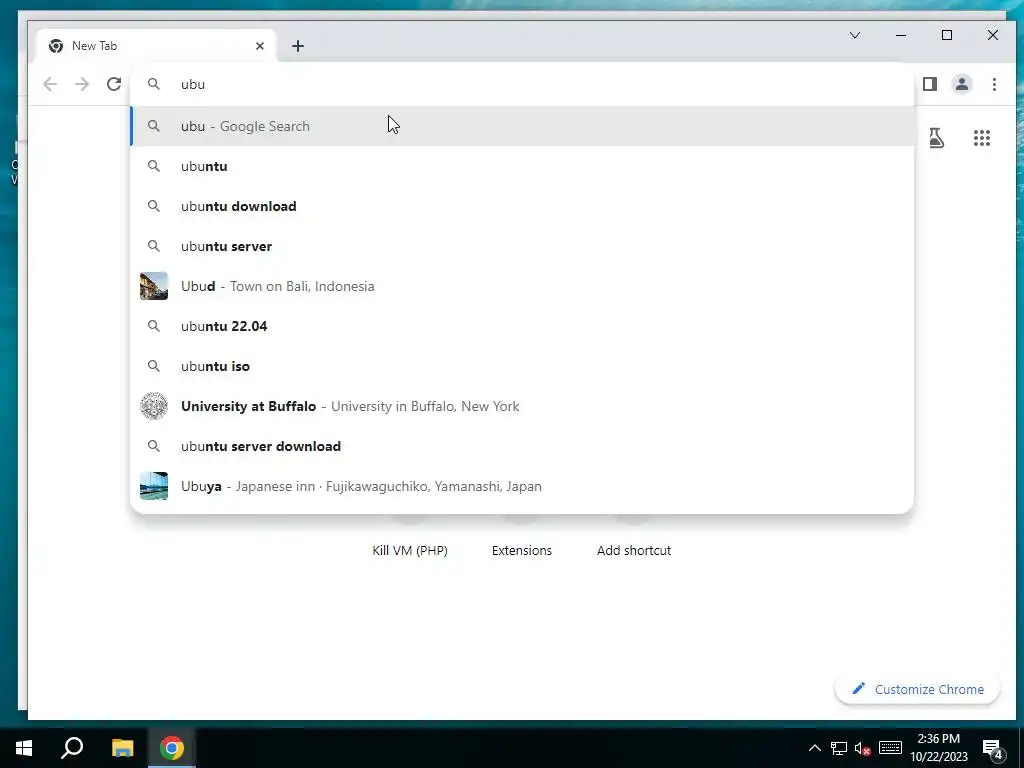Viewport: 1024px width, 768px height.
Task: Click the address bar containing ubu
Action: pyautogui.click(x=521, y=84)
